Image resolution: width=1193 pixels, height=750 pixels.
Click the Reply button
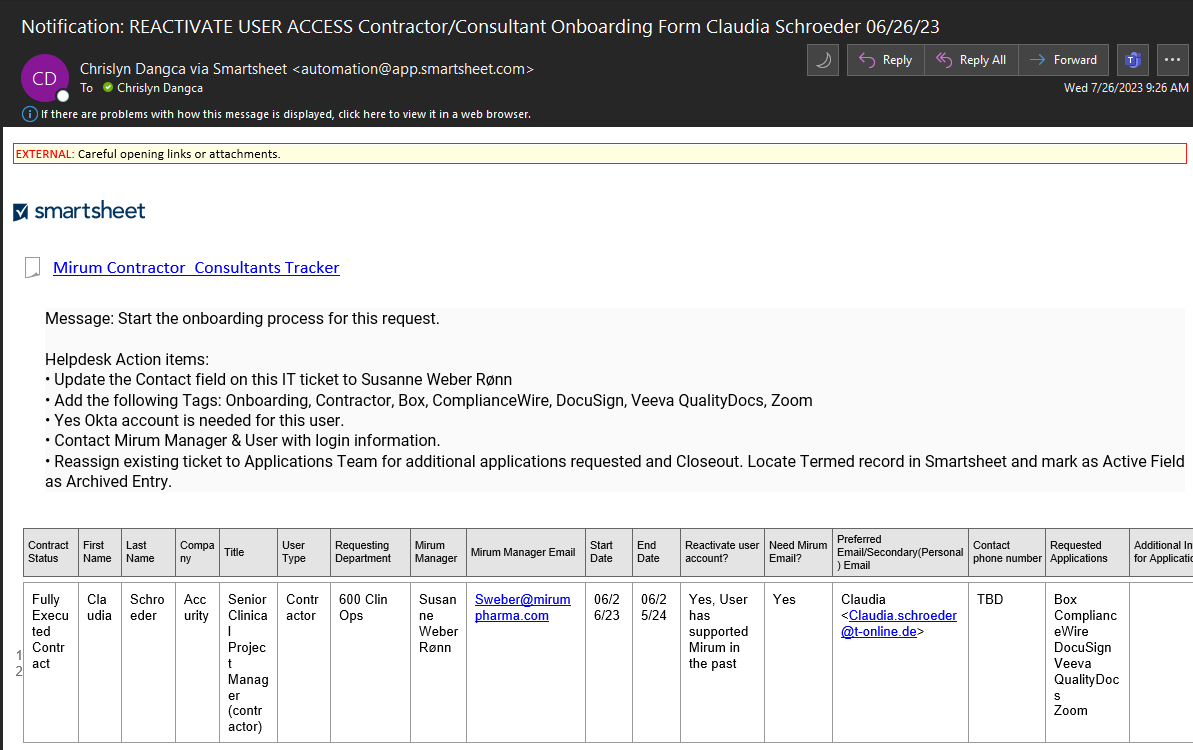886,60
